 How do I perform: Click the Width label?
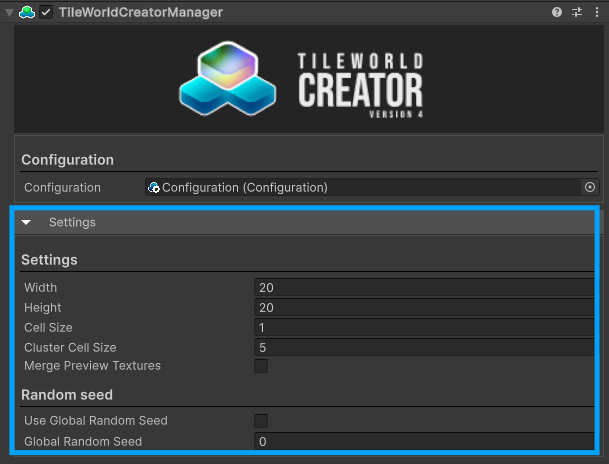pyautogui.click(x=40, y=288)
